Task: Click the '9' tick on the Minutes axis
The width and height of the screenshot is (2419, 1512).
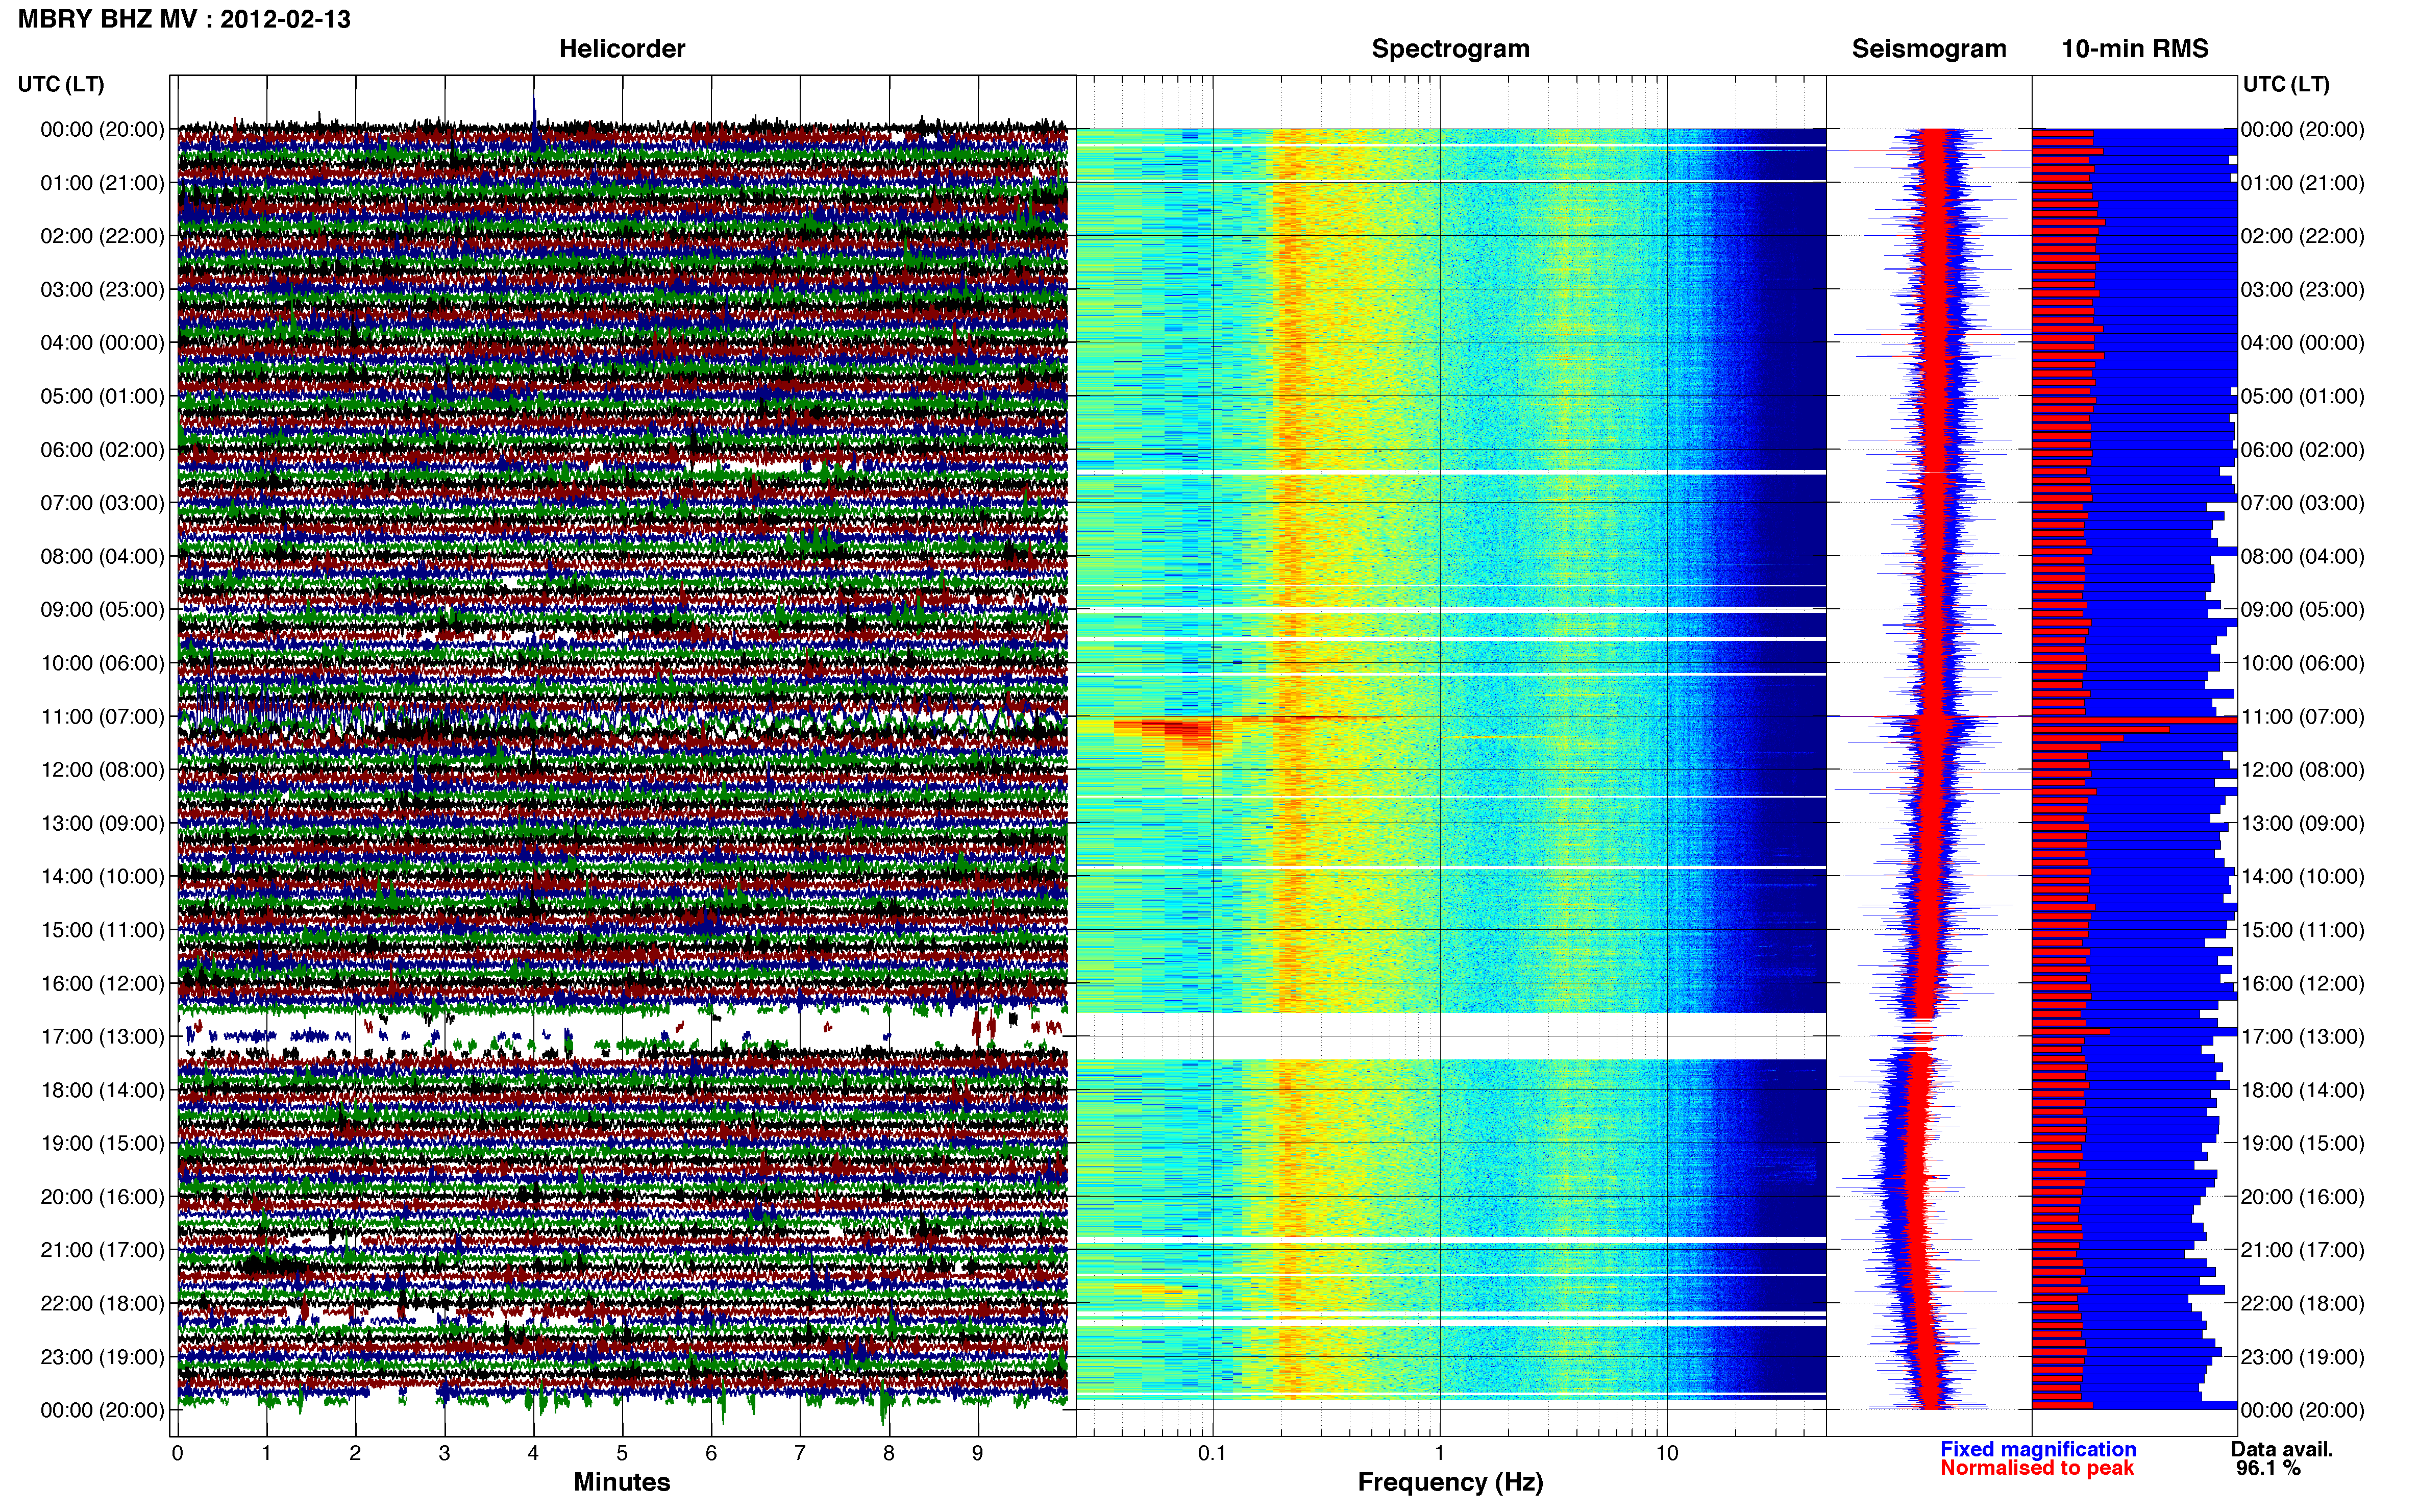Action: [978, 1453]
